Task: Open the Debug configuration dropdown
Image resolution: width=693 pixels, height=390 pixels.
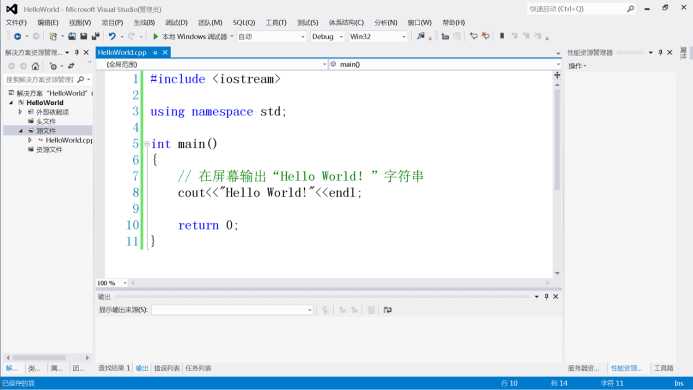Action: 327,37
